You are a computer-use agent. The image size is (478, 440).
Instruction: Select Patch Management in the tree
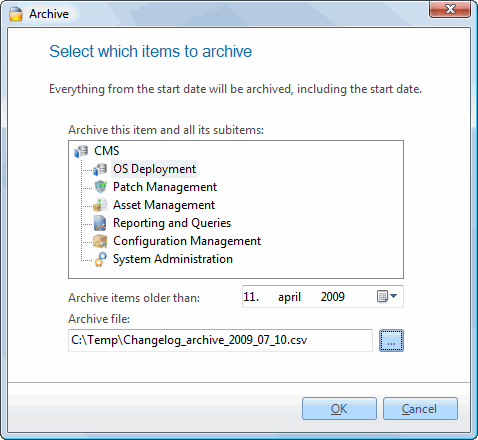(x=165, y=187)
